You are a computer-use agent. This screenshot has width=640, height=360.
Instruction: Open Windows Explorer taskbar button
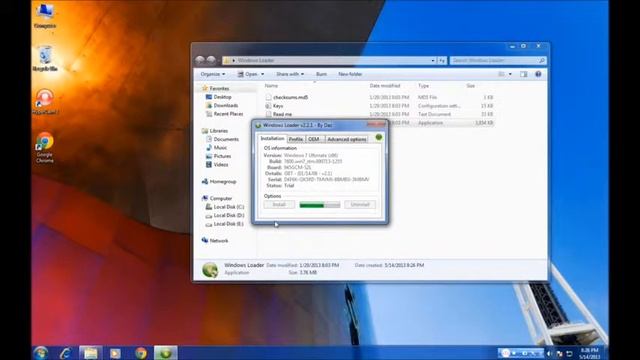pos(91,353)
